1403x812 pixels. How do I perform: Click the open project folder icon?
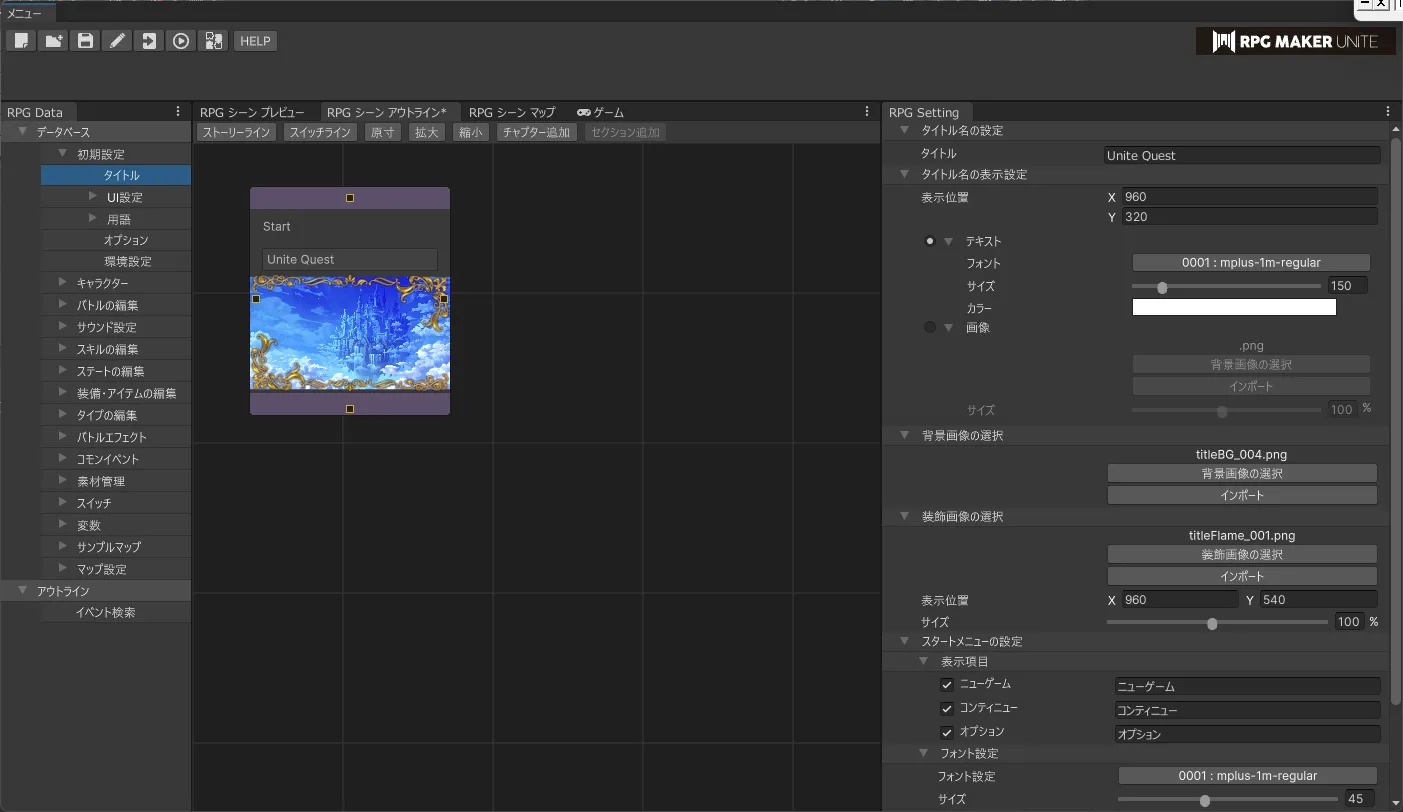point(53,41)
